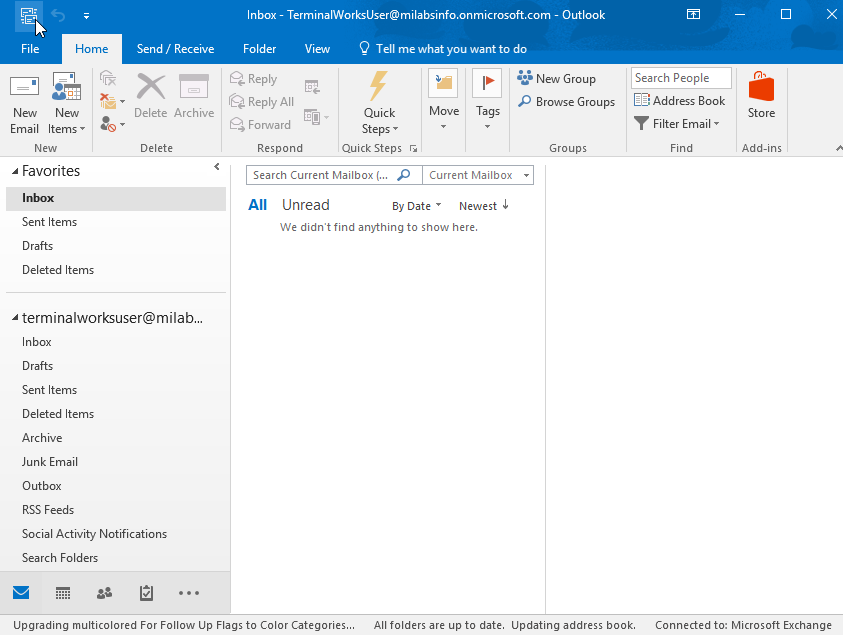Click Reply in the Respond group
843x635 pixels.
click(253, 79)
